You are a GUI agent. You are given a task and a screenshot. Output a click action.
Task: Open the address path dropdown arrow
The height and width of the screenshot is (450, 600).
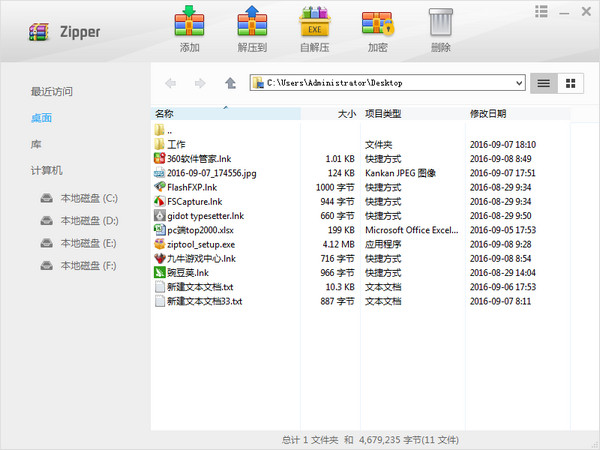click(518, 83)
